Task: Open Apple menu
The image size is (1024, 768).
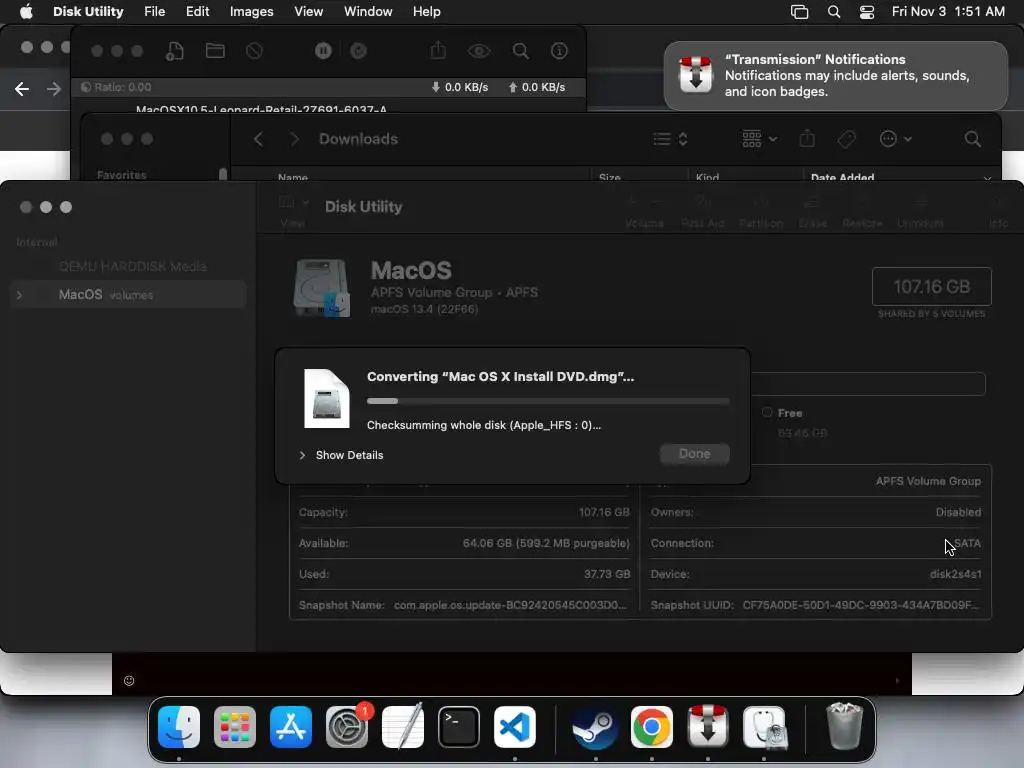Action: pos(26,12)
